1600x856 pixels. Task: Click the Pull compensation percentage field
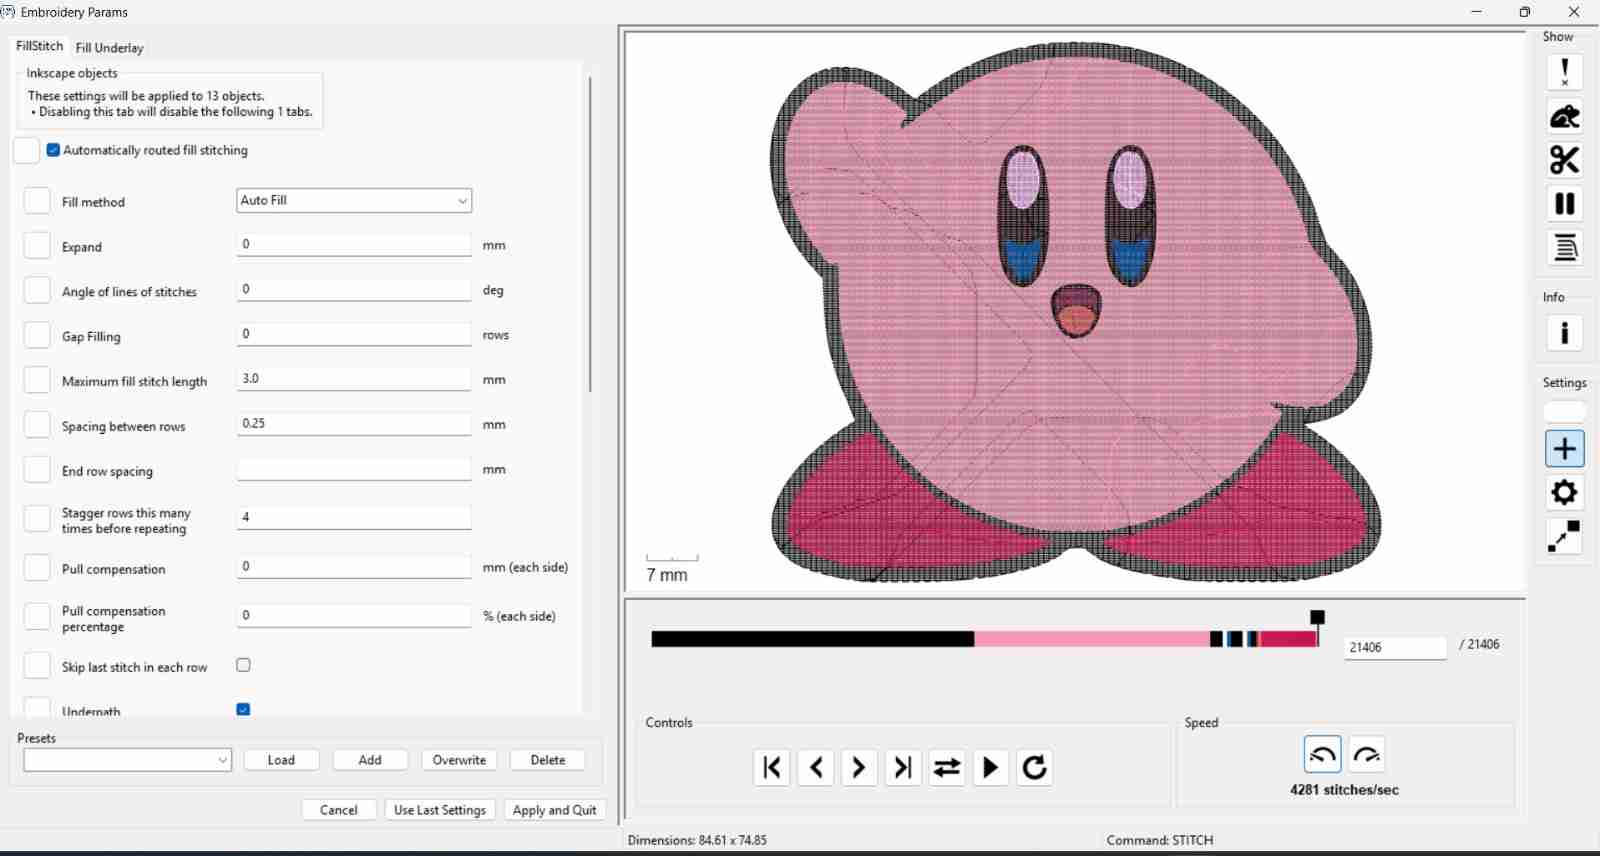tap(354, 616)
